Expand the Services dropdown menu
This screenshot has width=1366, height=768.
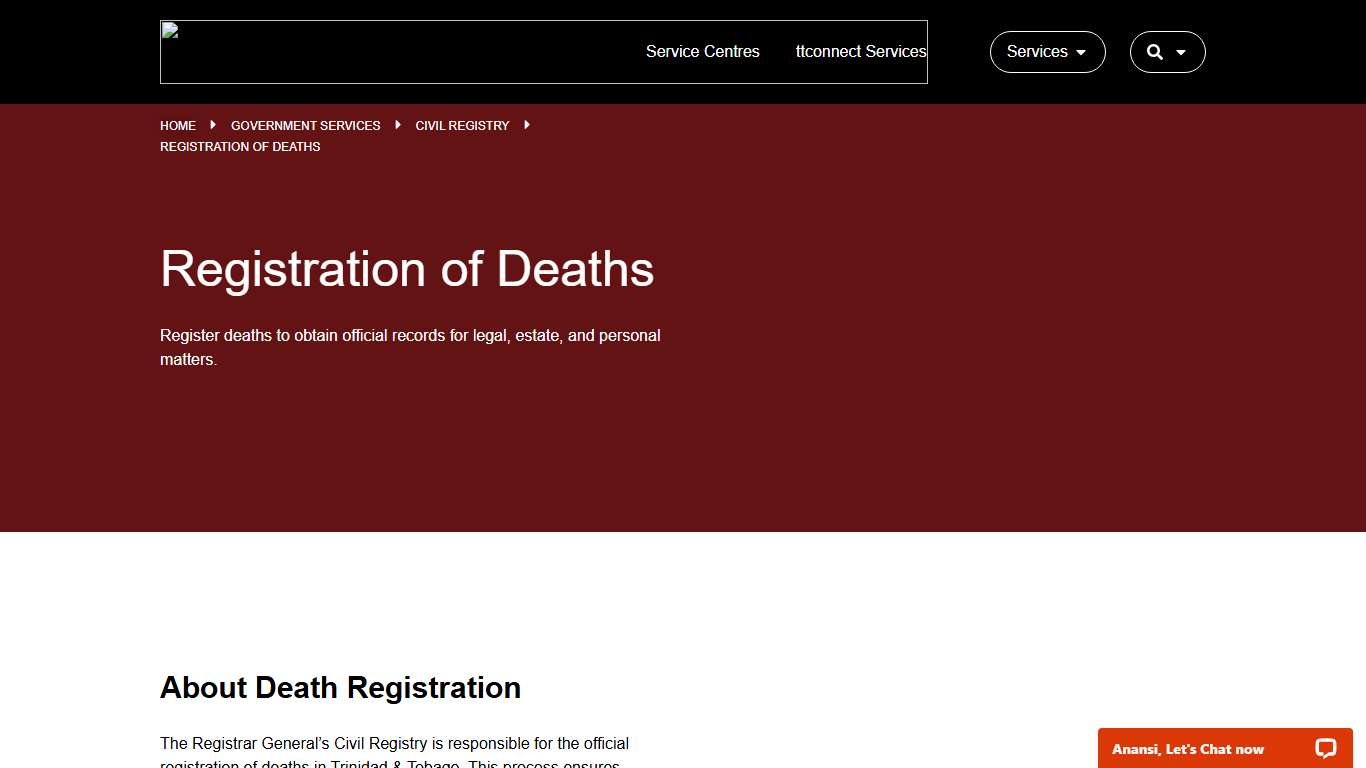coord(1047,51)
